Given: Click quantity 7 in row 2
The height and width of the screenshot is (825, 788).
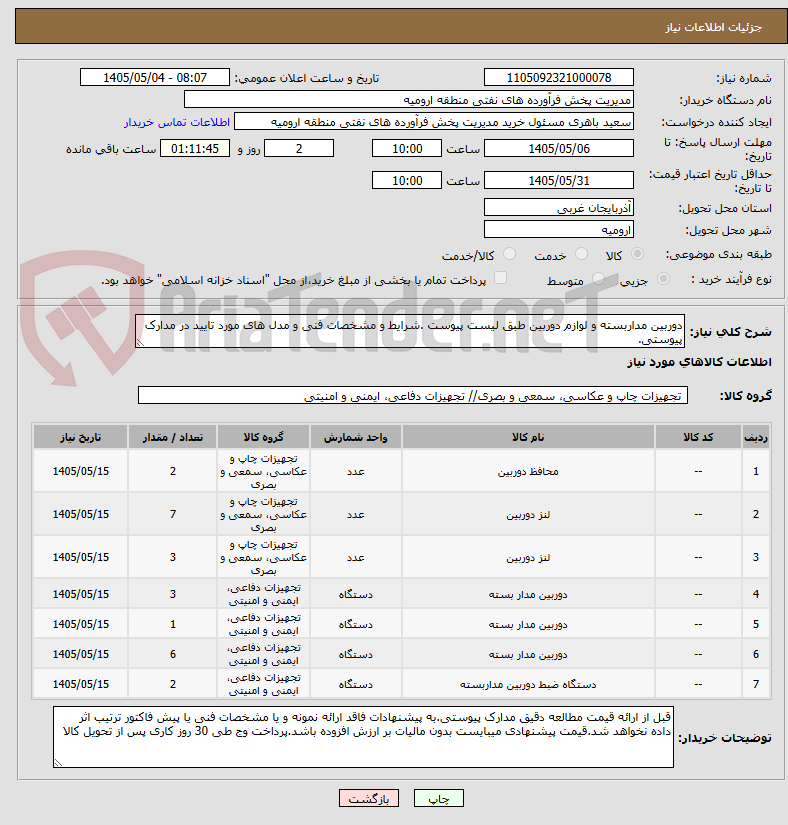Looking at the screenshot, I should click(173, 514).
